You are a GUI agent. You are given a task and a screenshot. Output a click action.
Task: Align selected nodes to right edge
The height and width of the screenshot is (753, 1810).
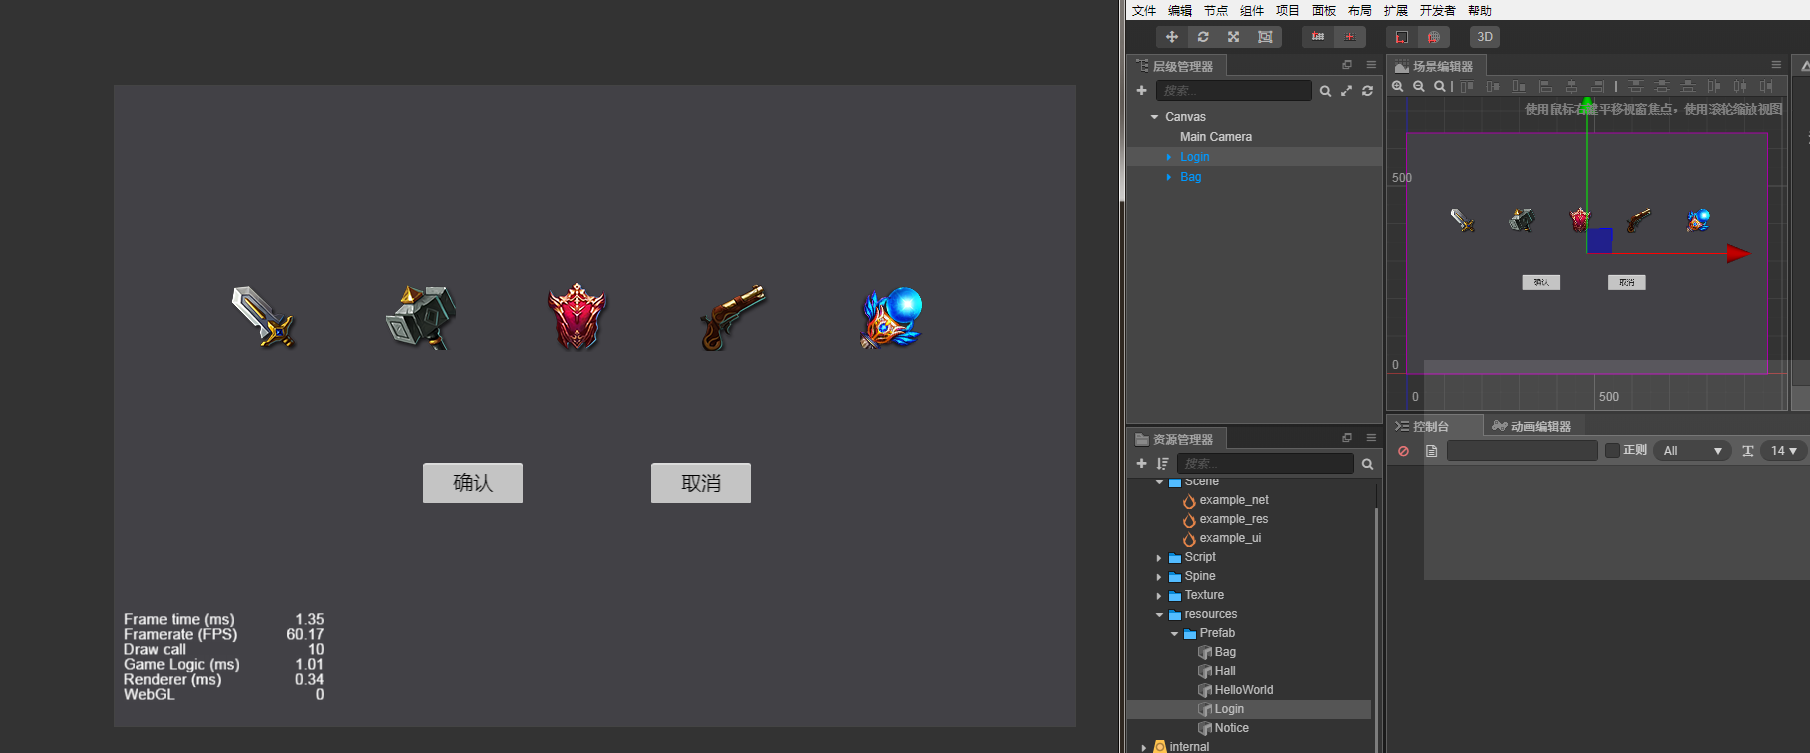coord(1597,87)
